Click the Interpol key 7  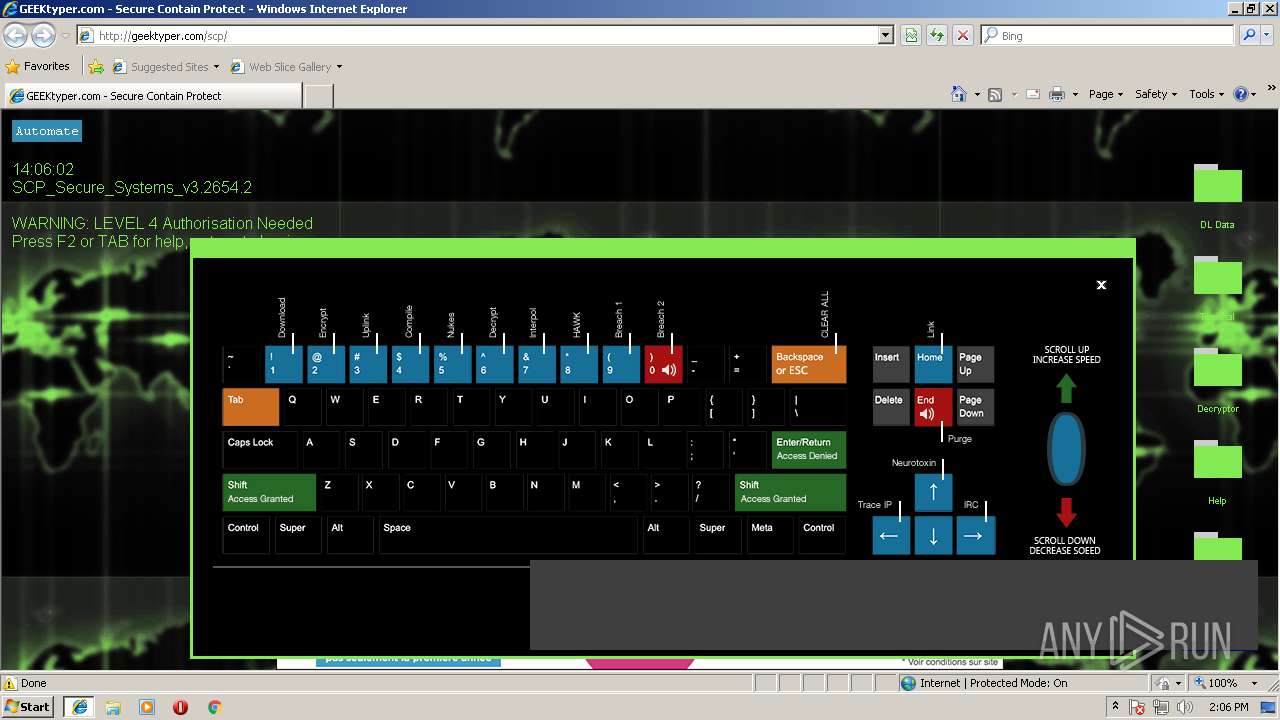point(537,364)
